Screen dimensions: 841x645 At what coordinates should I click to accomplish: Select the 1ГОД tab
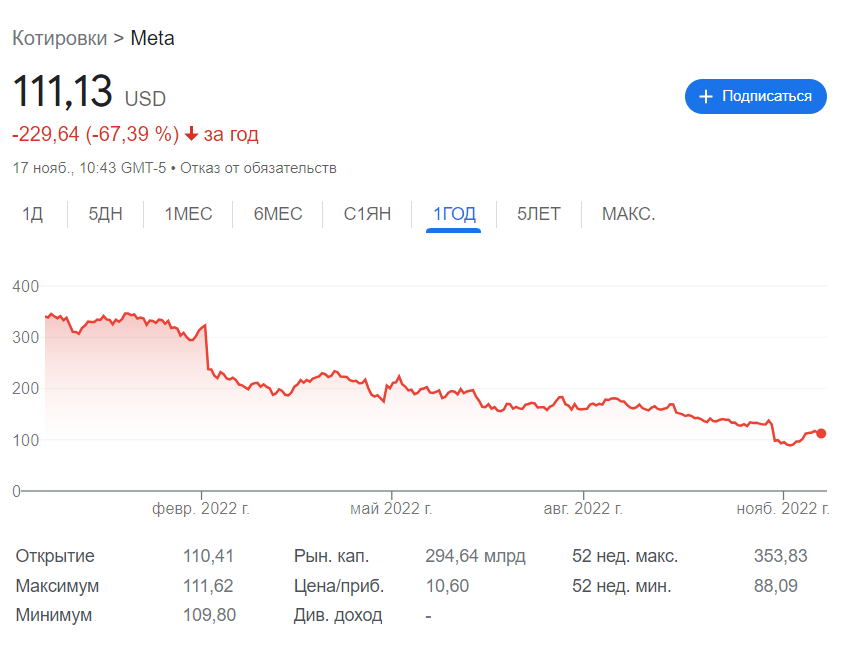(454, 214)
